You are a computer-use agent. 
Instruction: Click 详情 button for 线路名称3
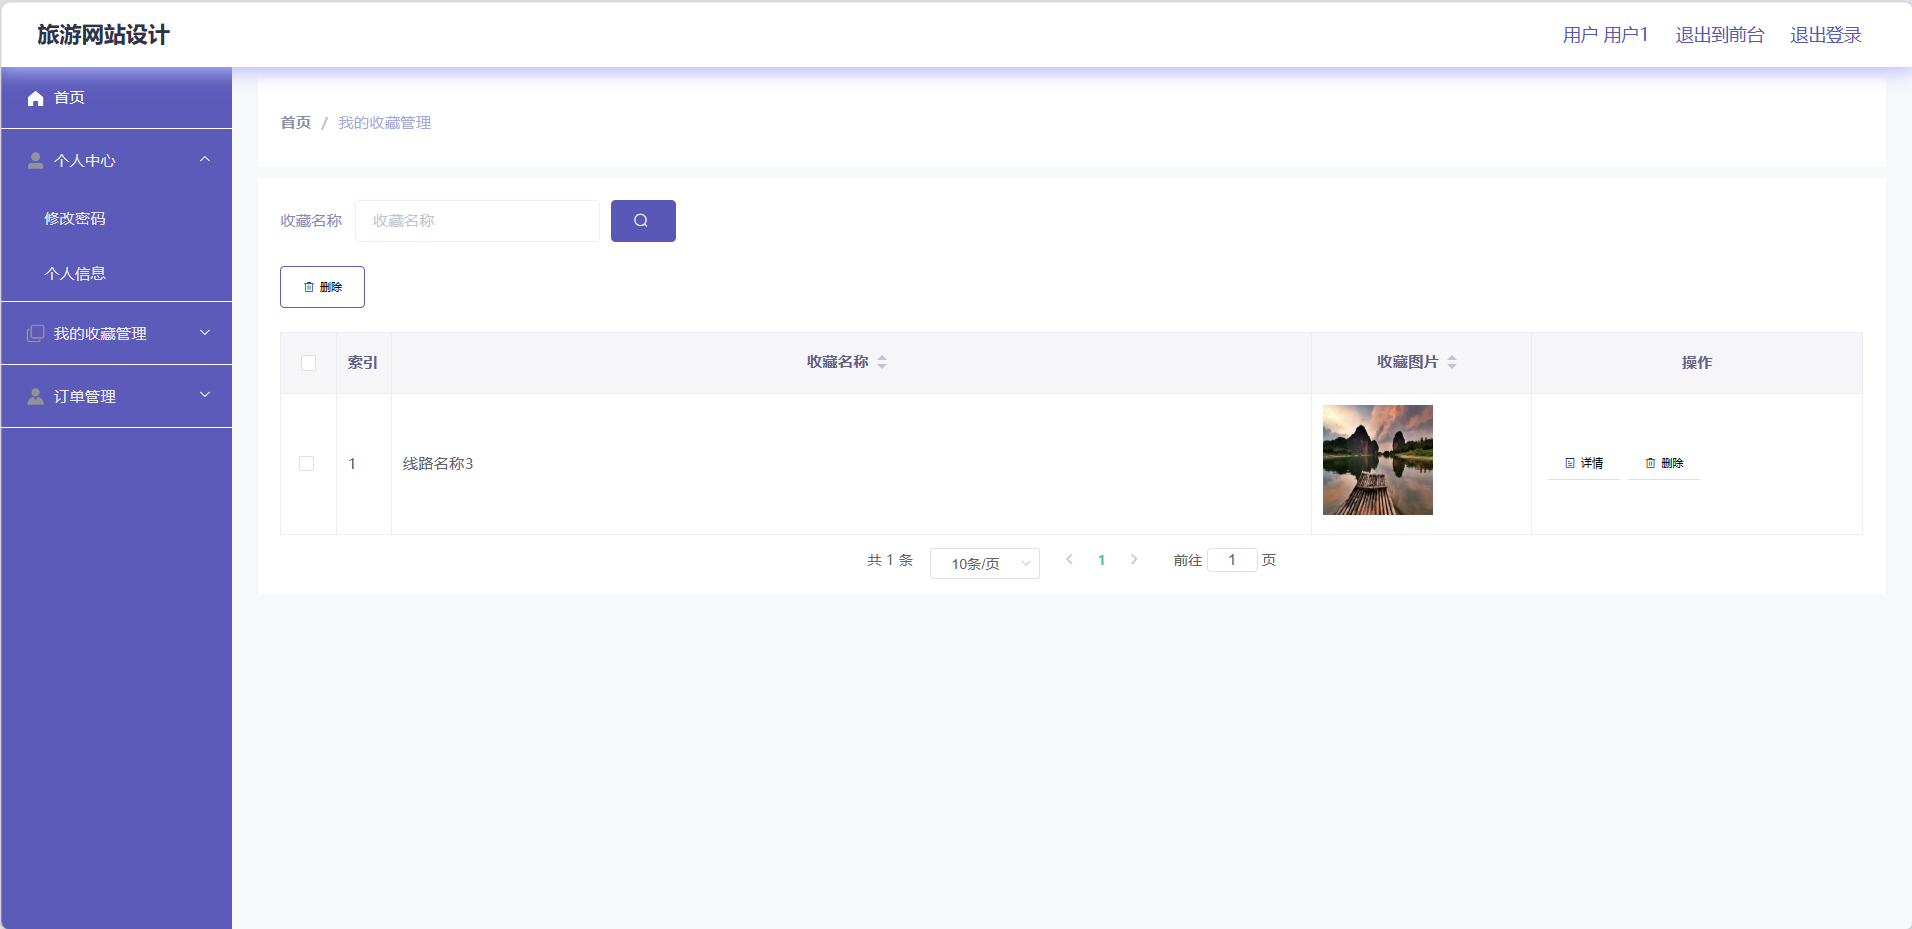(x=1584, y=463)
